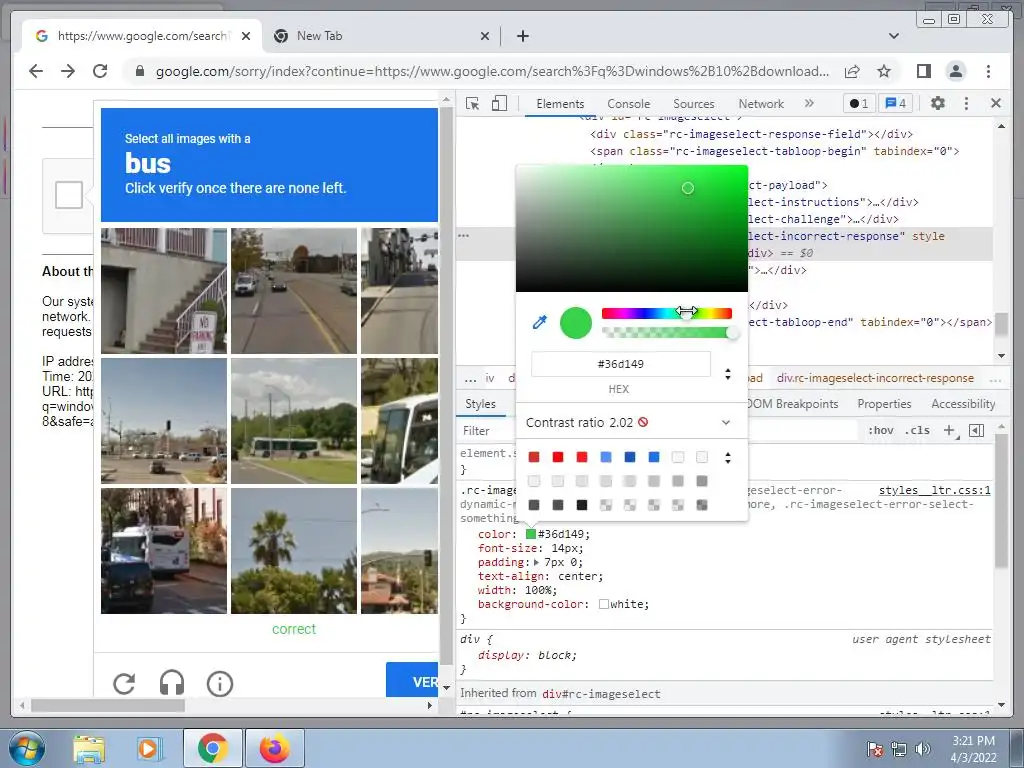Screen dimensions: 1024x768
Task: Click the green saturation gradient area
Action: (x=632, y=228)
